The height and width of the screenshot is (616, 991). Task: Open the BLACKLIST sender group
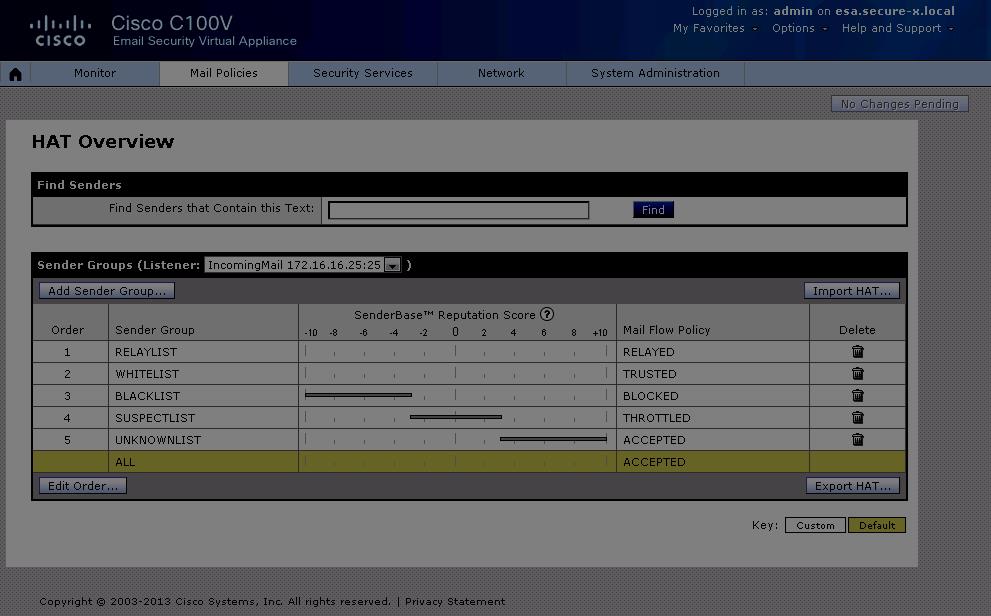click(x=147, y=396)
